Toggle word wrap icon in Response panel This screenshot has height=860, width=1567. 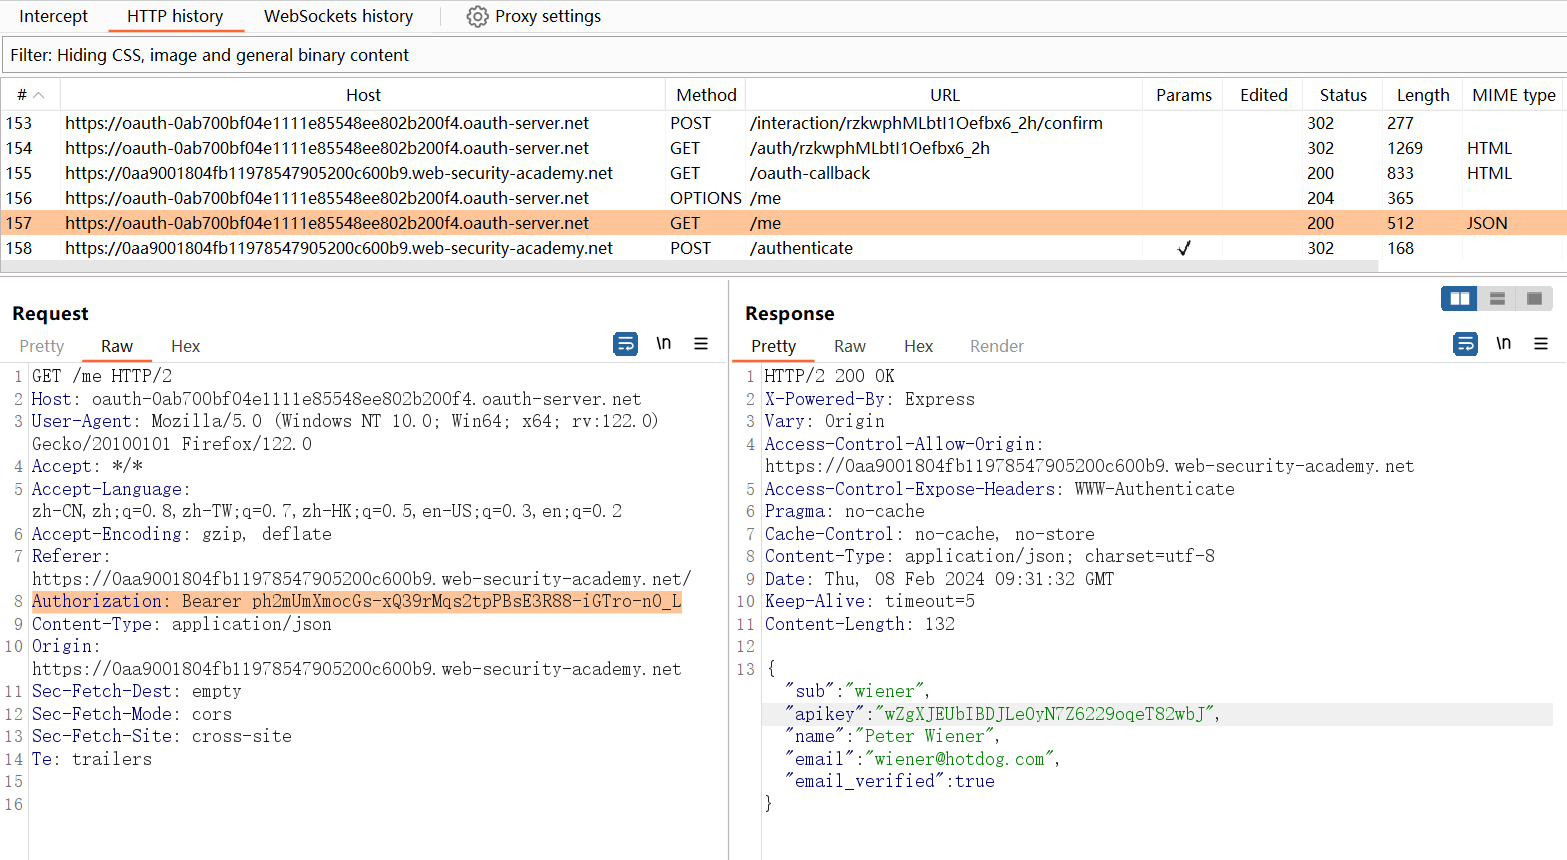click(1465, 344)
